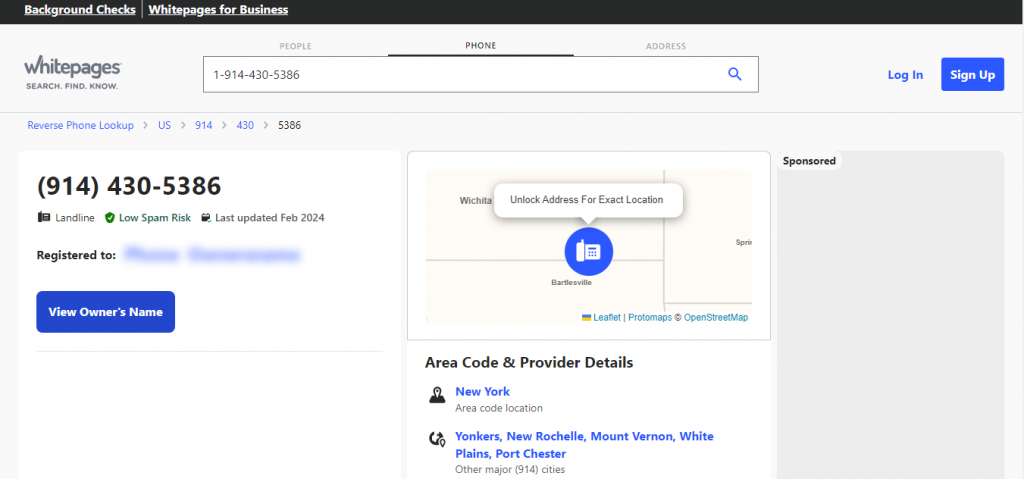Click the Landline phone icon
The image size is (1024, 479).
tap(44, 218)
